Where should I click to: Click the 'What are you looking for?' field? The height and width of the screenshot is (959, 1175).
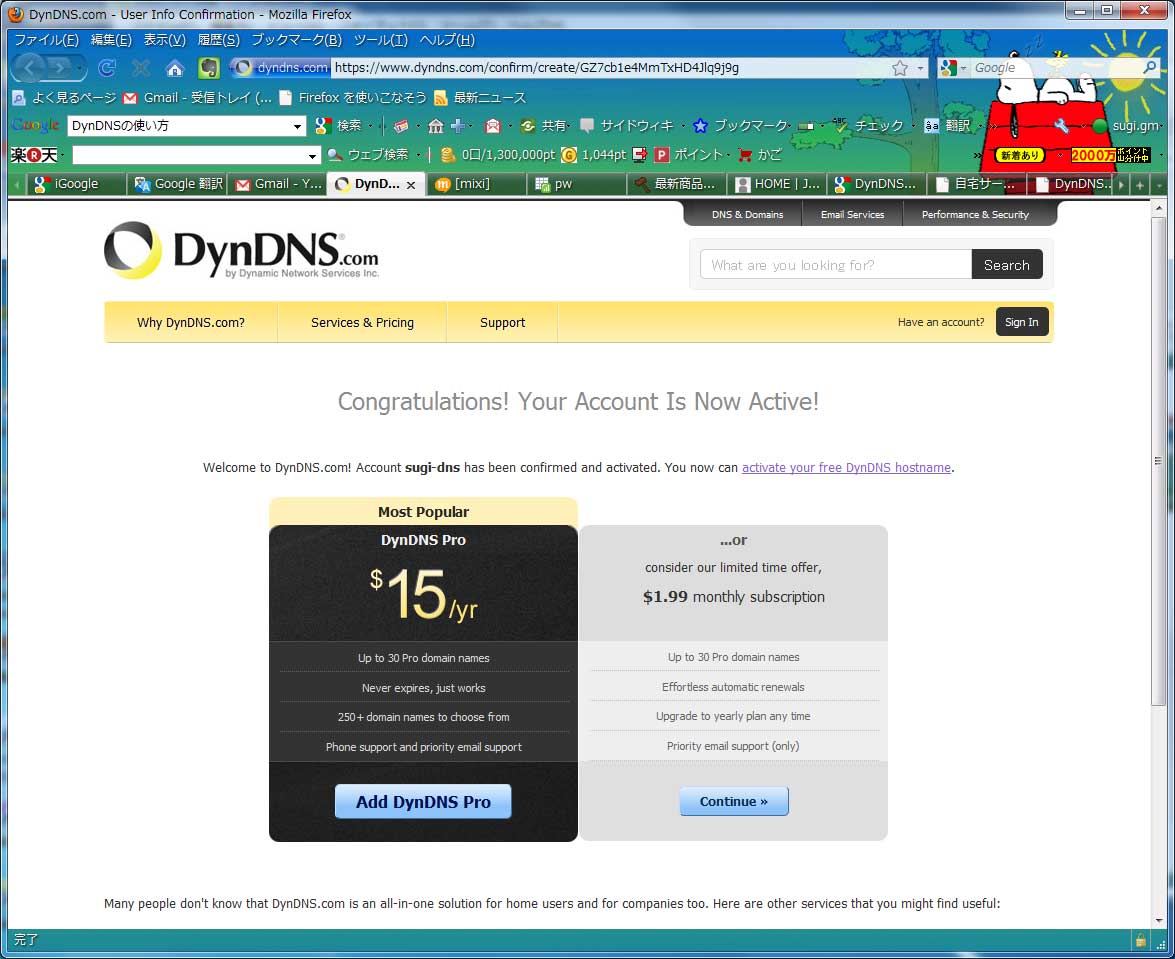[835, 265]
